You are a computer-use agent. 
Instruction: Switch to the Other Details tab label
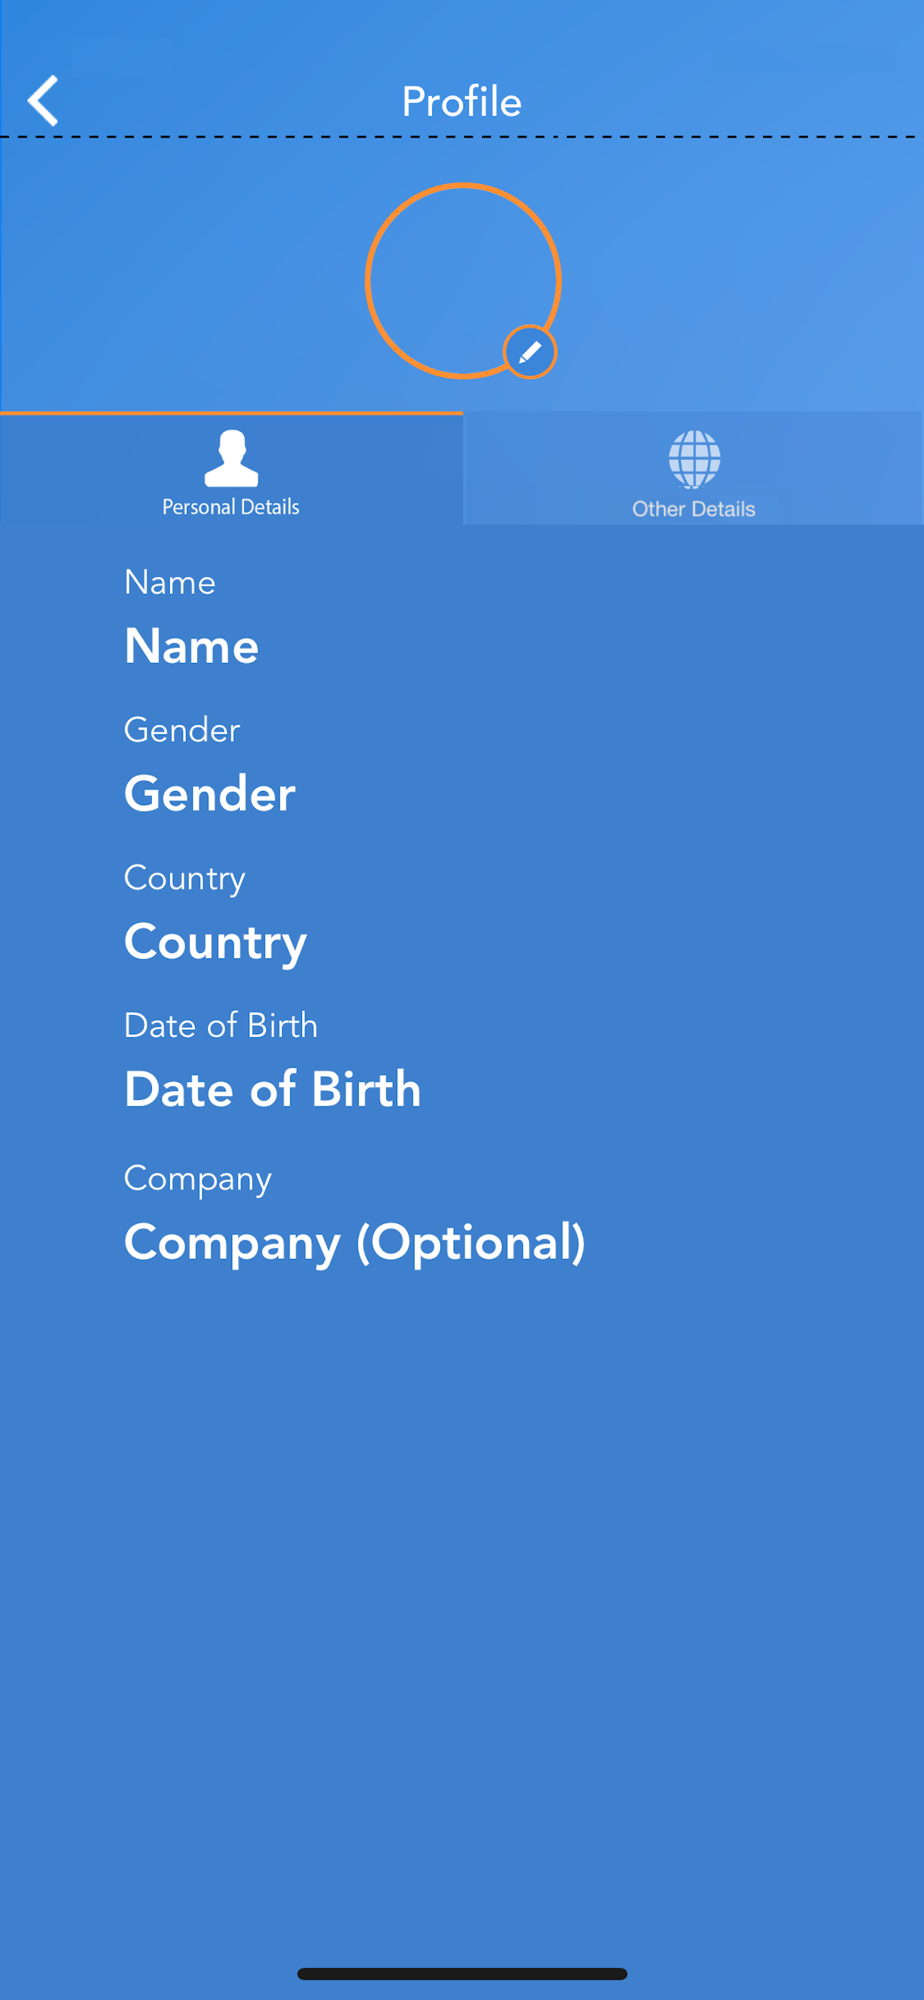point(694,509)
